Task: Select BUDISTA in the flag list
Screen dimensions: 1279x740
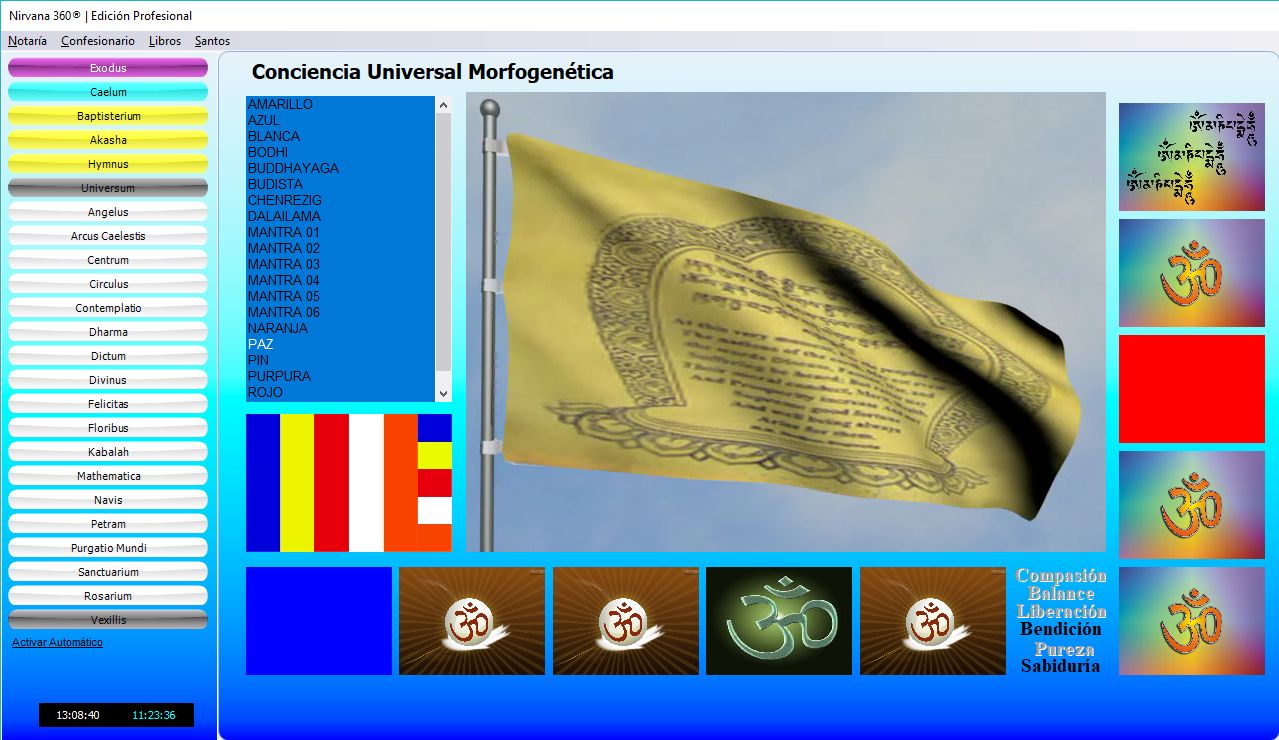Action: (x=341, y=184)
